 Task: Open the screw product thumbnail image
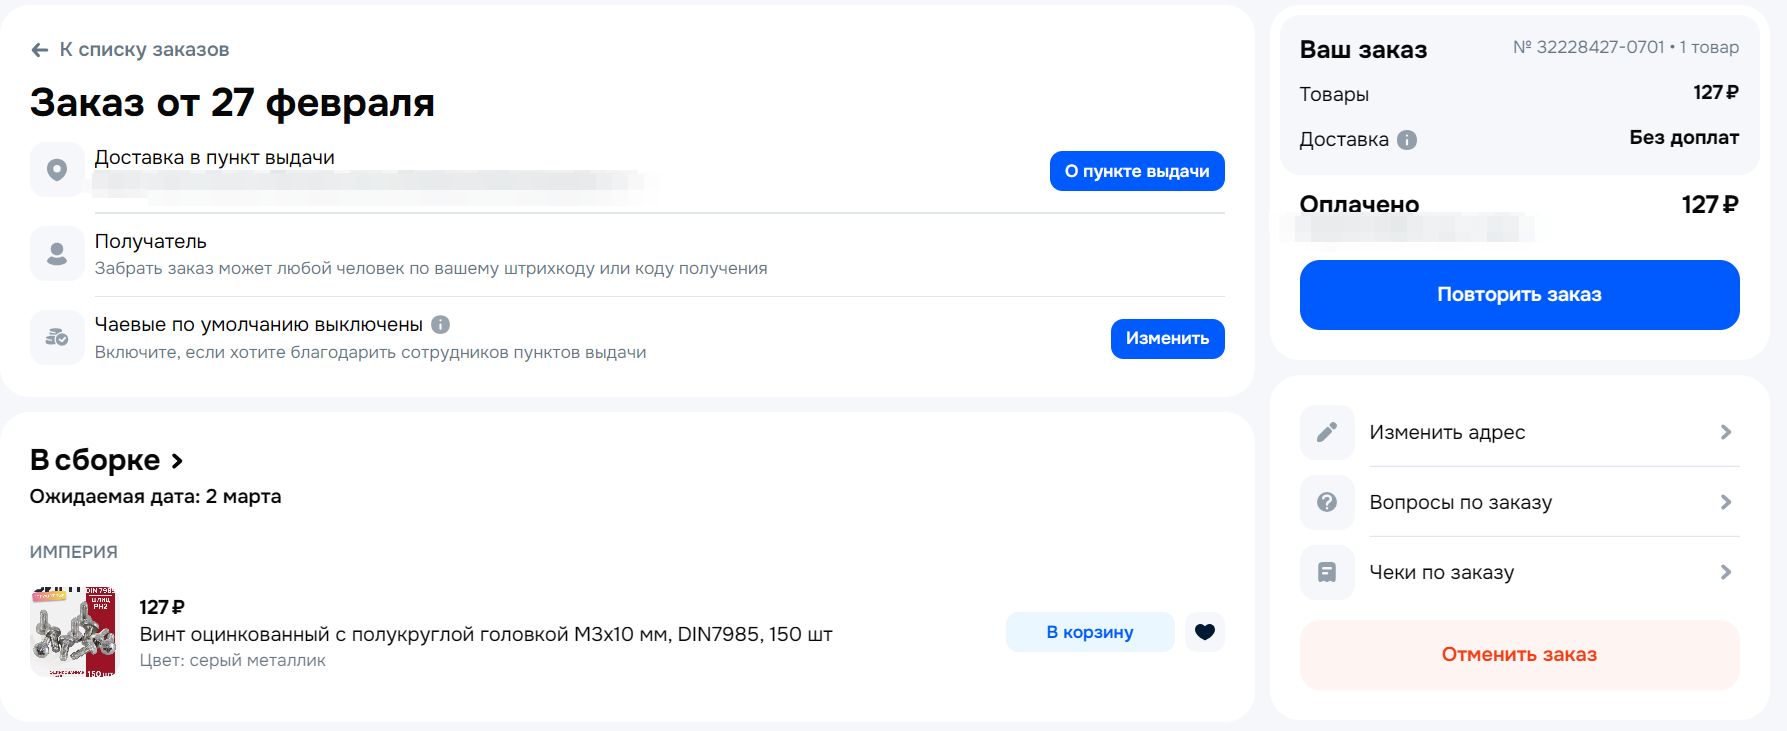click(x=74, y=632)
